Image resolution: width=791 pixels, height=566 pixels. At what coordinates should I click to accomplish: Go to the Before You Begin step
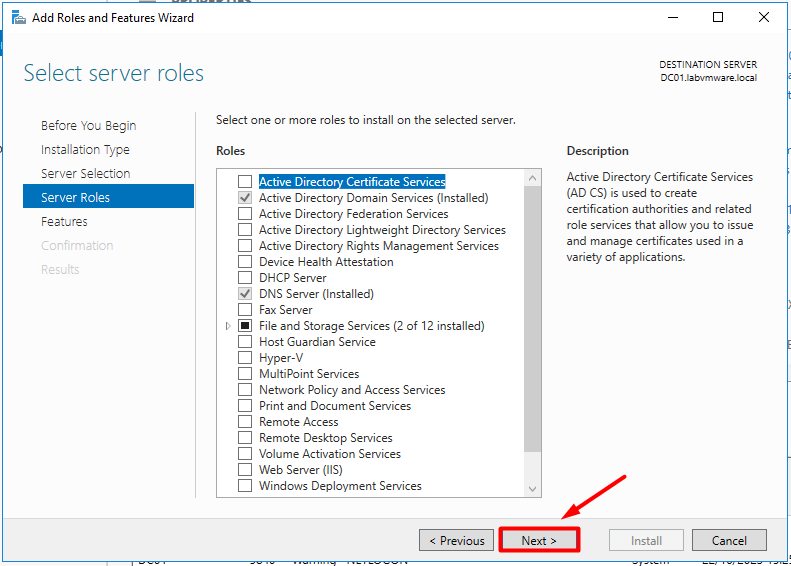click(88, 126)
